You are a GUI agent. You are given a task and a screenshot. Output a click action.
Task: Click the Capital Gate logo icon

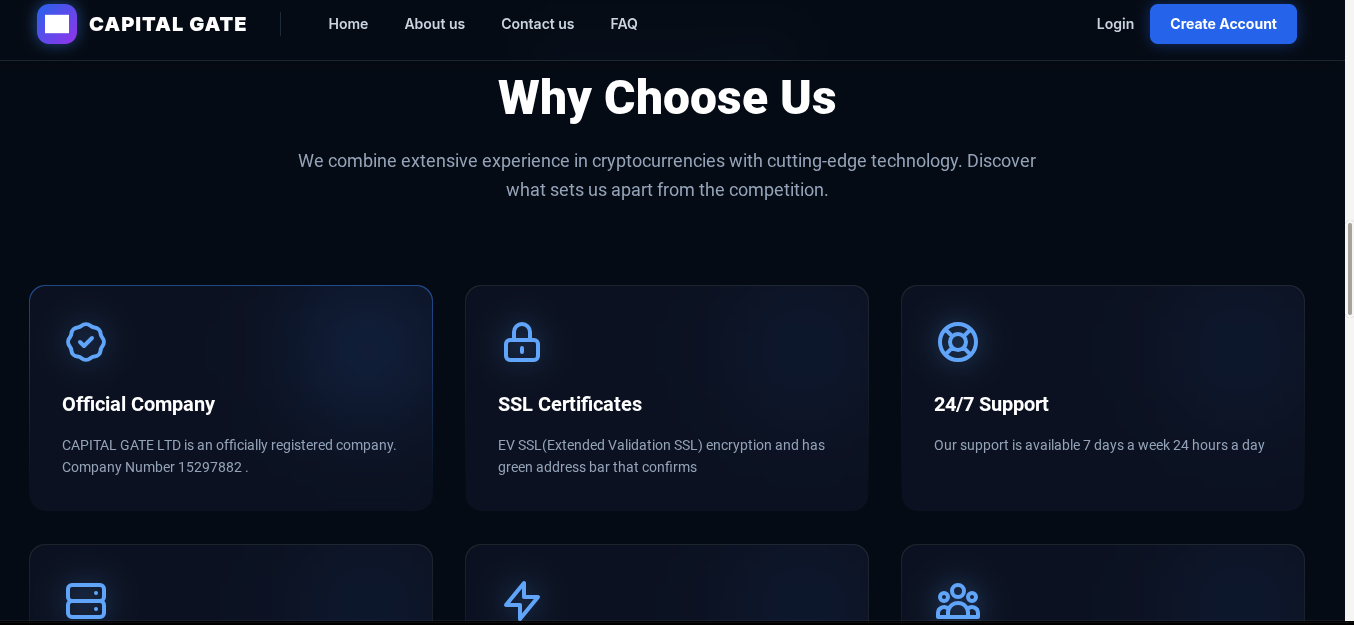tap(57, 24)
